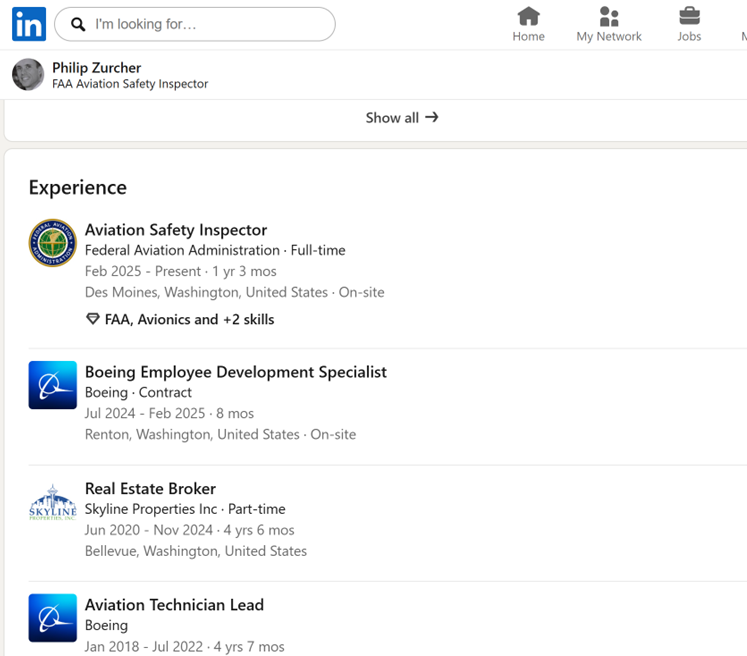This screenshot has height=656, width=747.
Task: Select the Jobs menu label
Action: (x=689, y=36)
